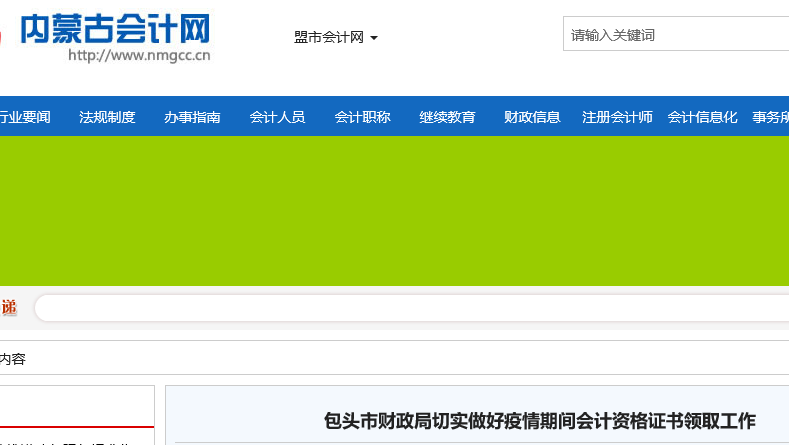Click the 包头市财政局 article headline
Viewport: 789px width, 445px height.
540,421
